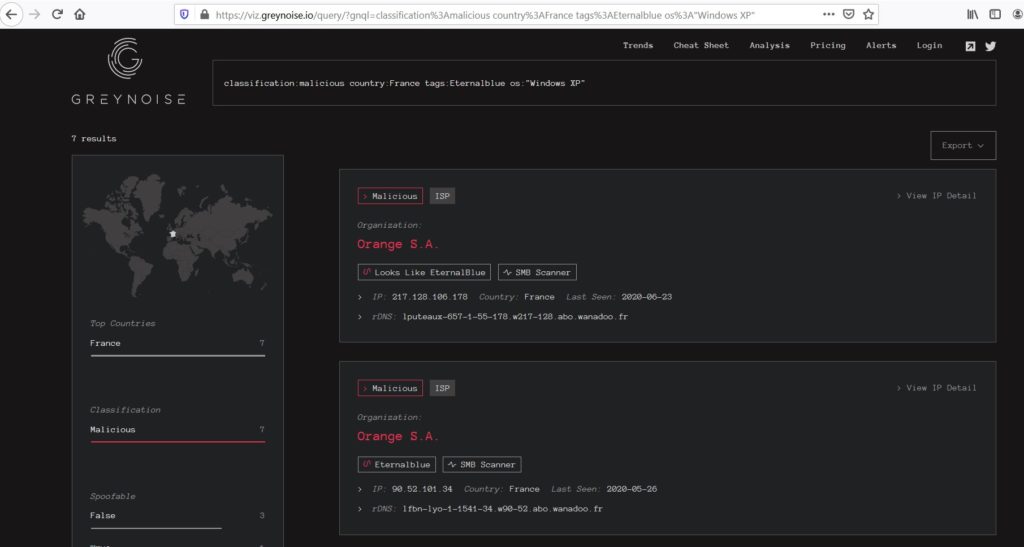
Task: Click the GNQL query search field
Action: point(604,83)
